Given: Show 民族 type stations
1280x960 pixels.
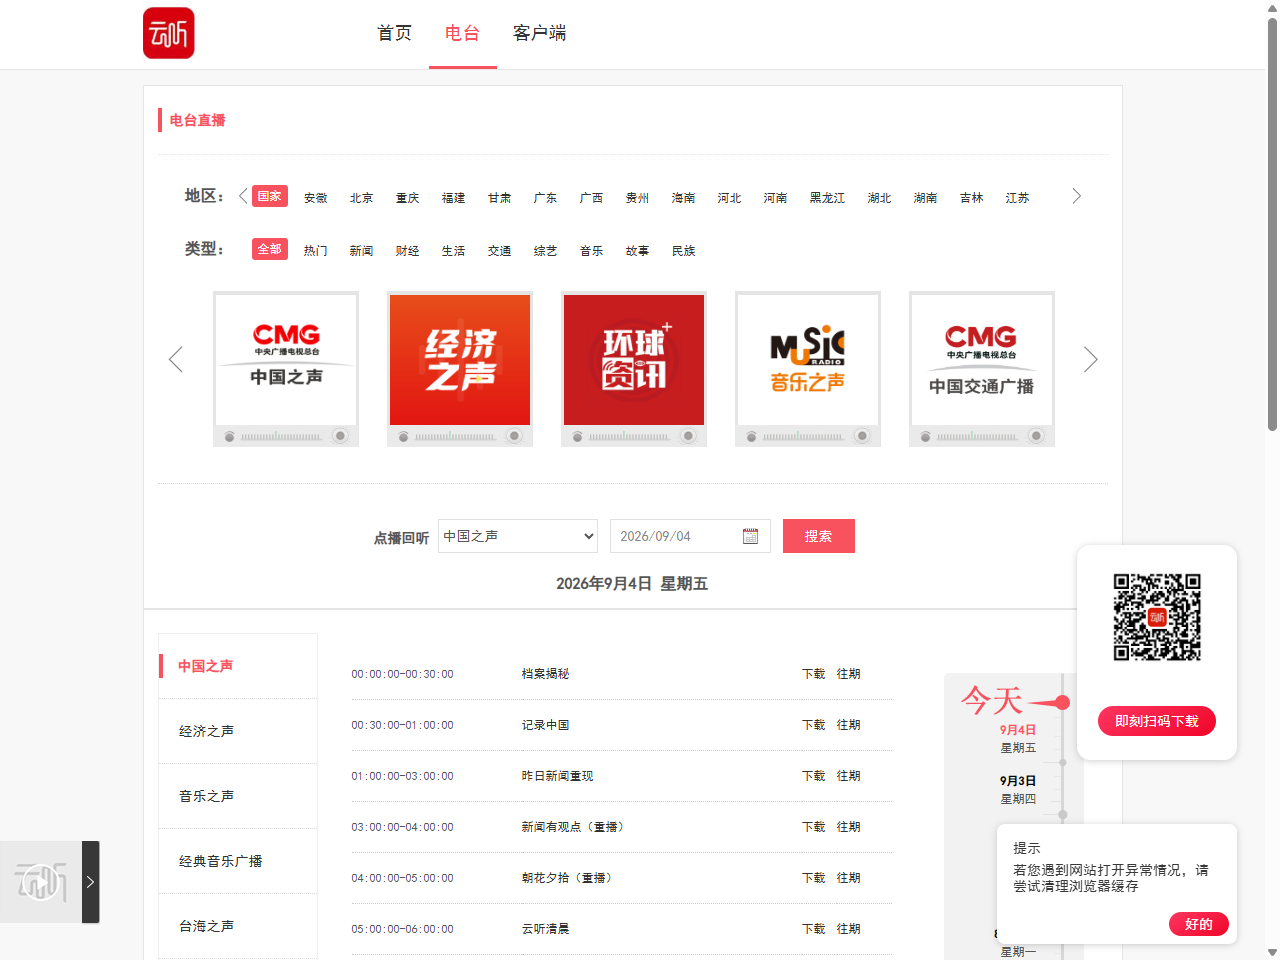Looking at the screenshot, I should tap(684, 251).
